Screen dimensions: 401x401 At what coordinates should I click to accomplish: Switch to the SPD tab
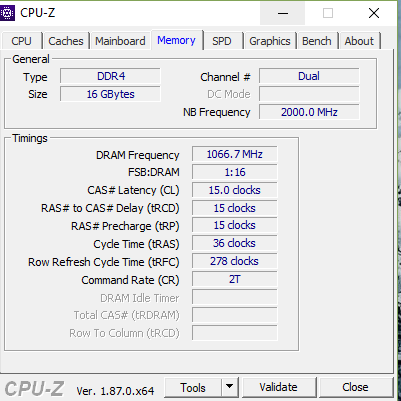(x=222, y=41)
